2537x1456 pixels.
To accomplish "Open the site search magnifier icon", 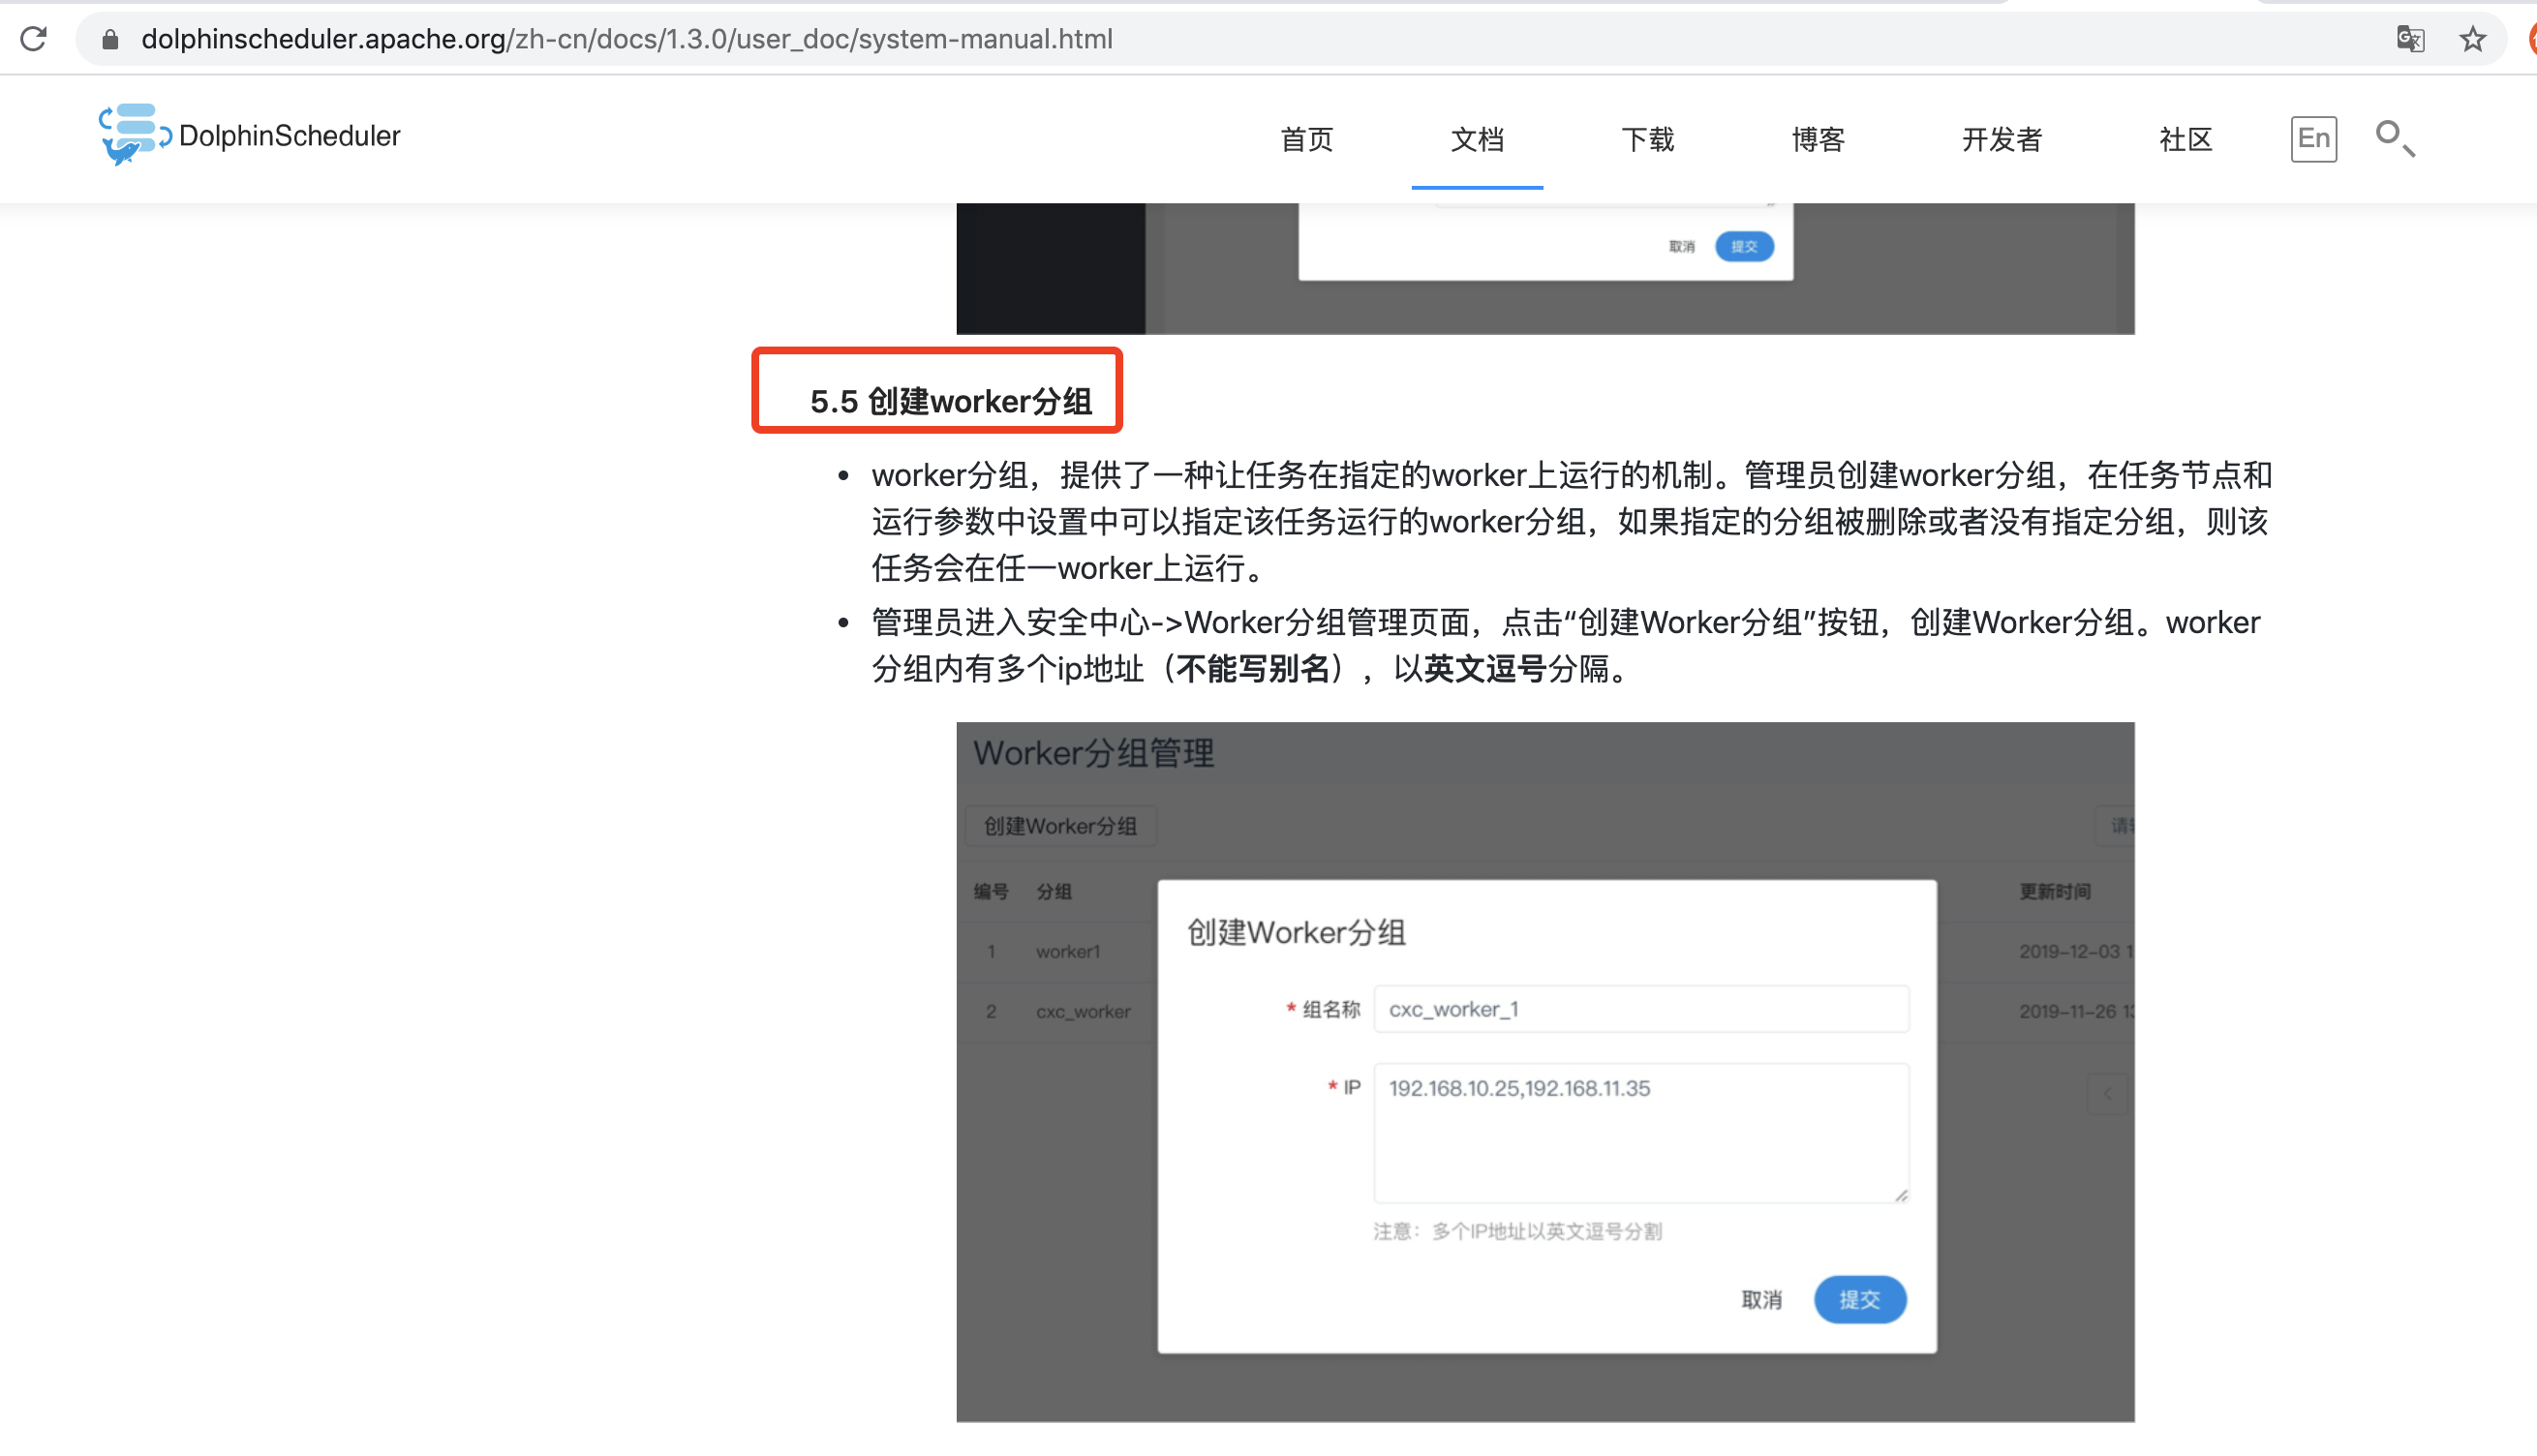I will coord(2394,138).
